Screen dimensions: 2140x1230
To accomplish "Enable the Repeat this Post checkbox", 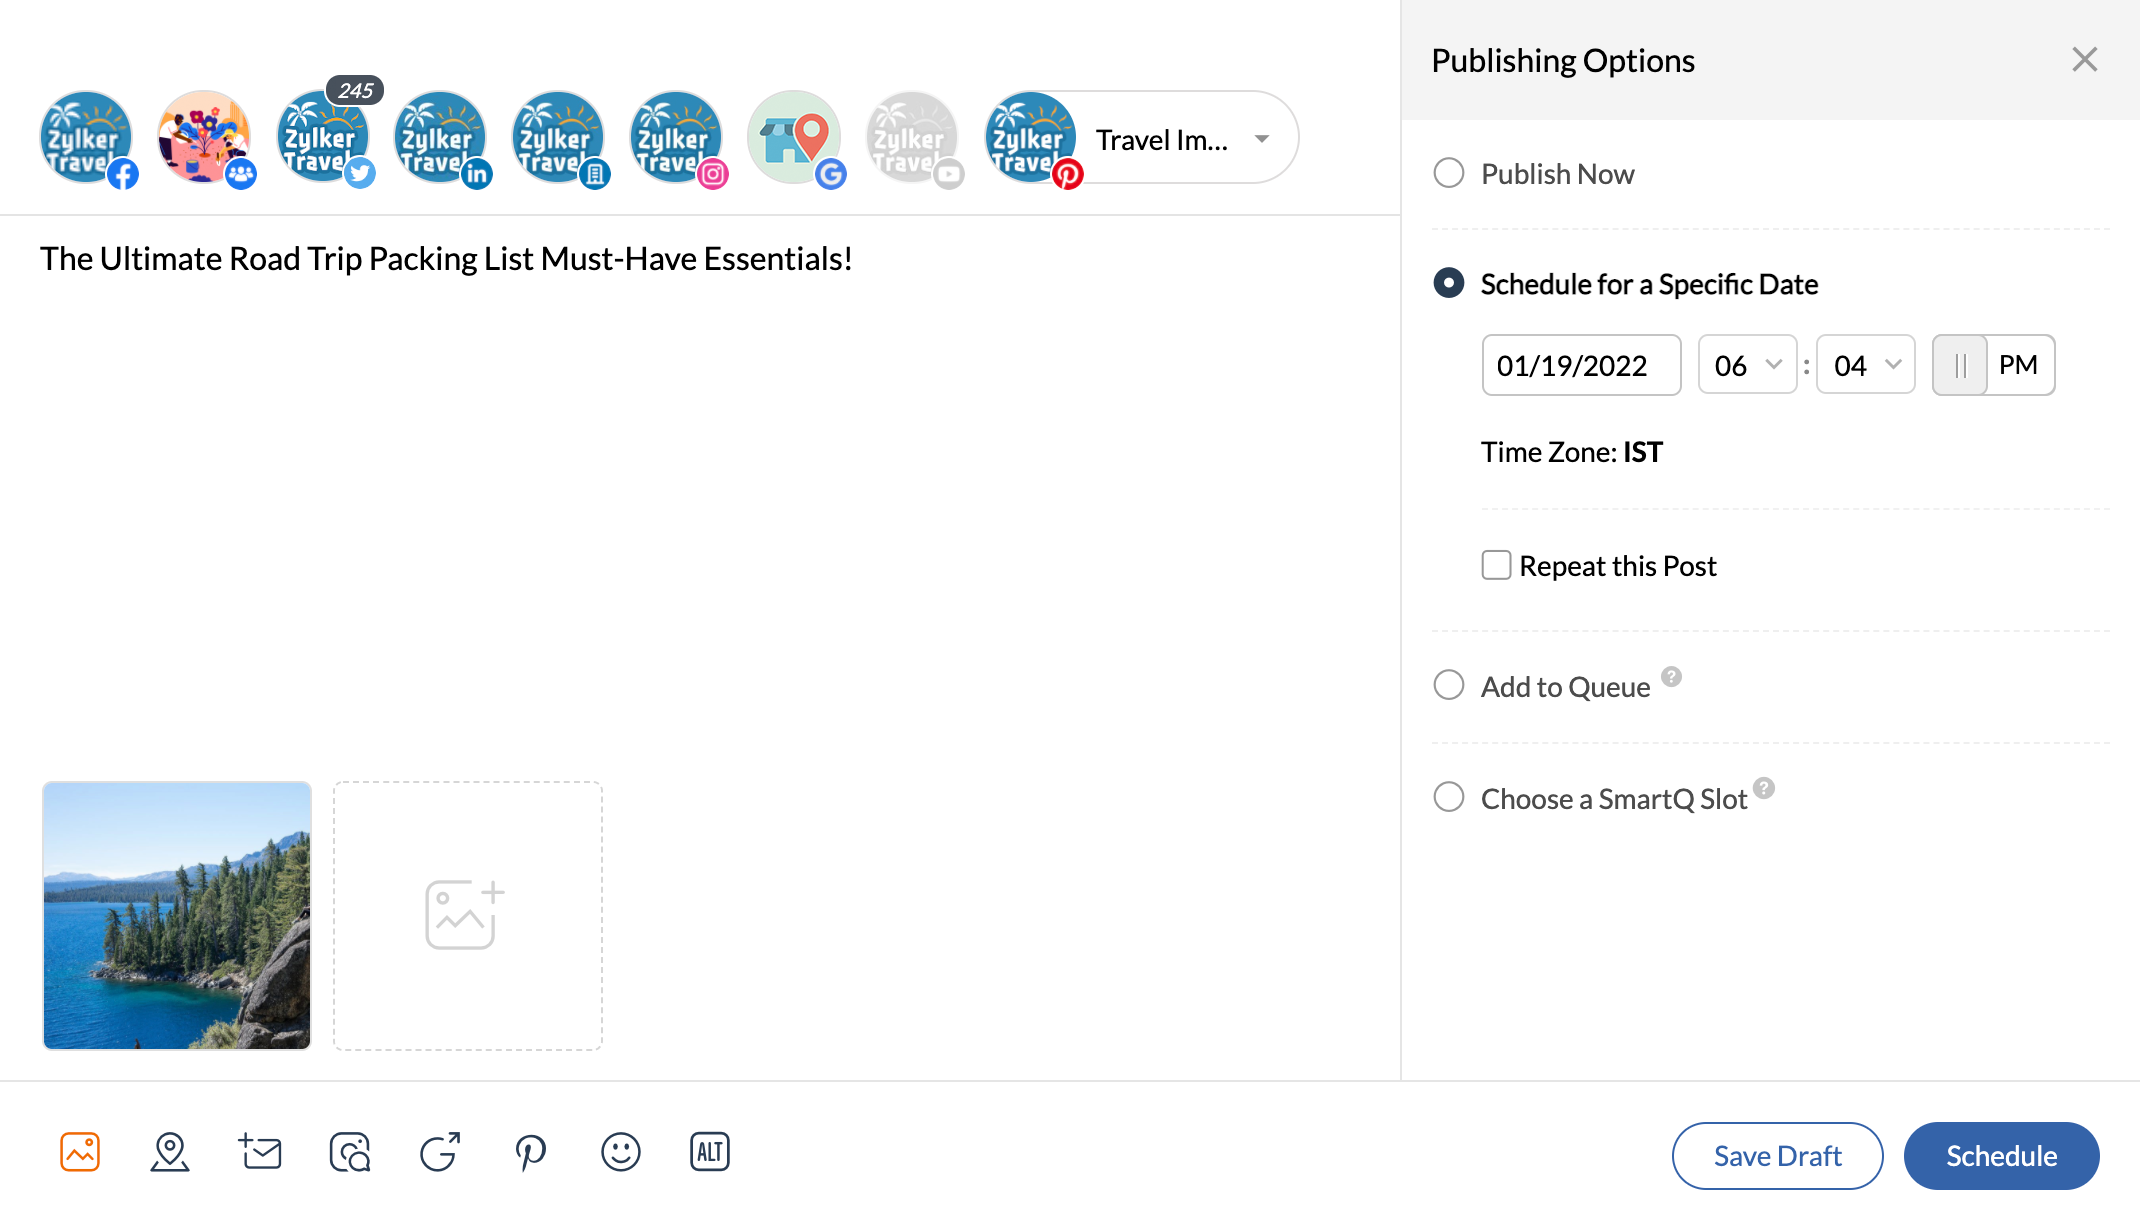I will pyautogui.click(x=1496, y=565).
